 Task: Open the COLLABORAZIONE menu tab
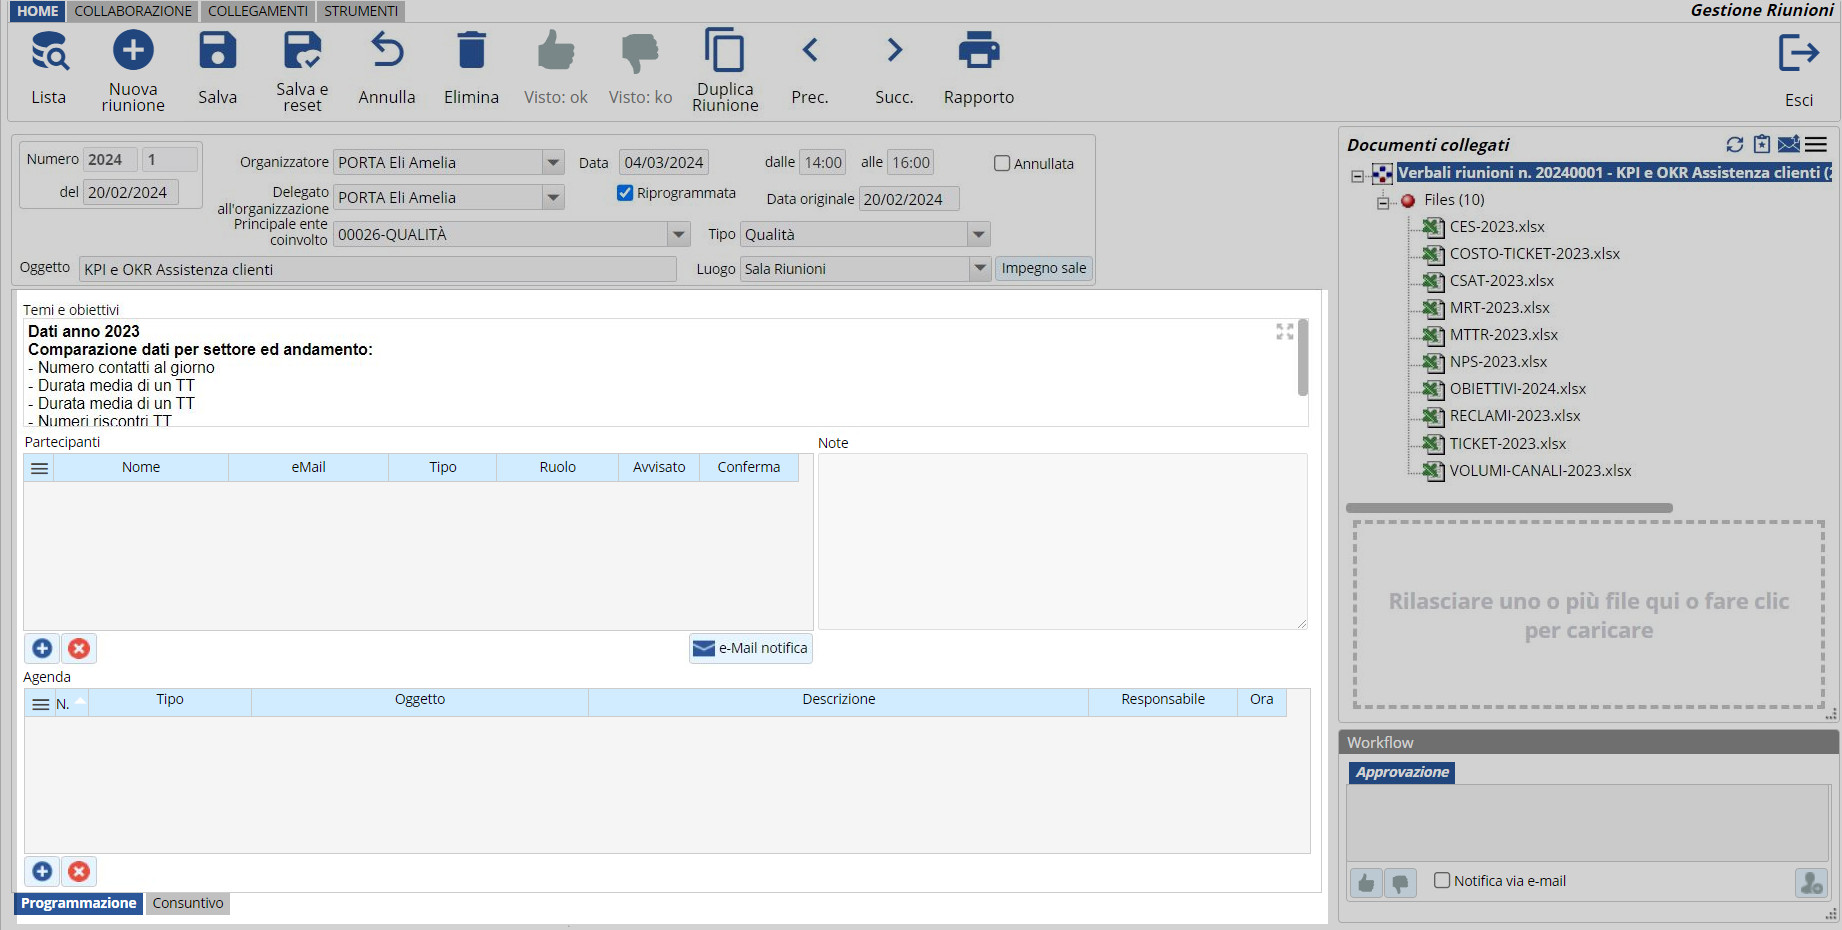click(133, 11)
